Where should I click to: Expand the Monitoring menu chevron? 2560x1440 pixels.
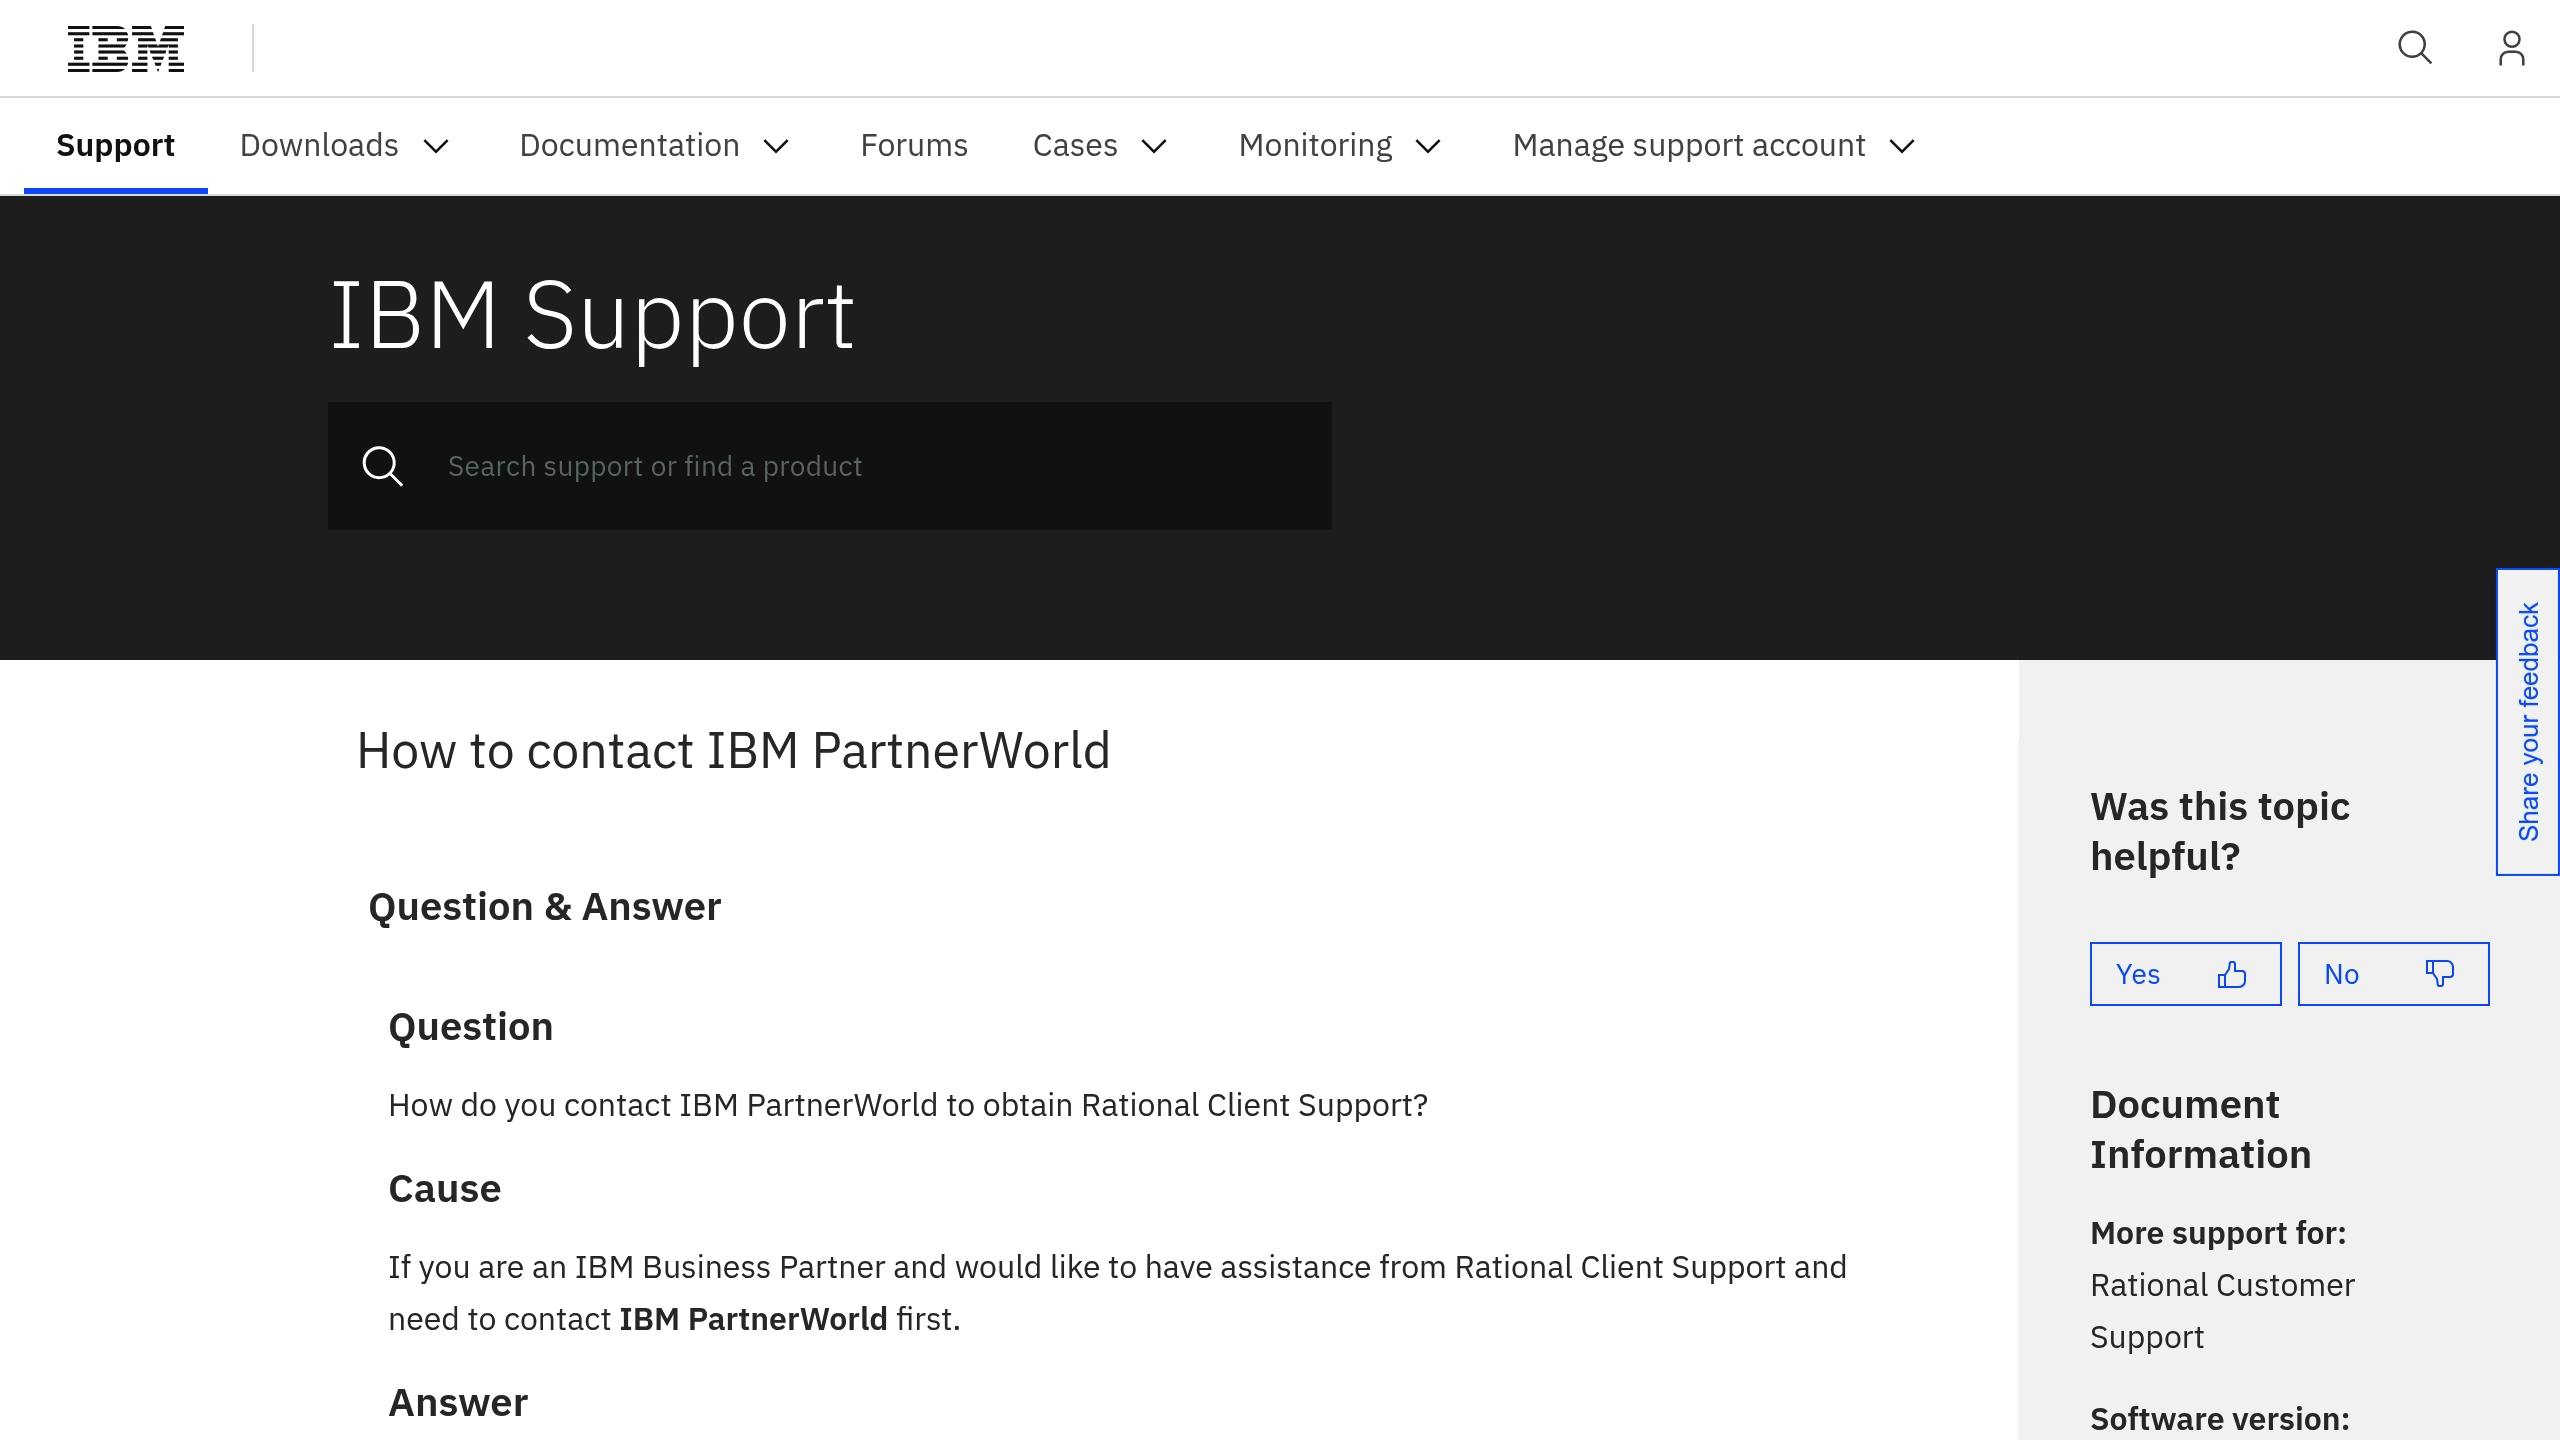point(1429,146)
